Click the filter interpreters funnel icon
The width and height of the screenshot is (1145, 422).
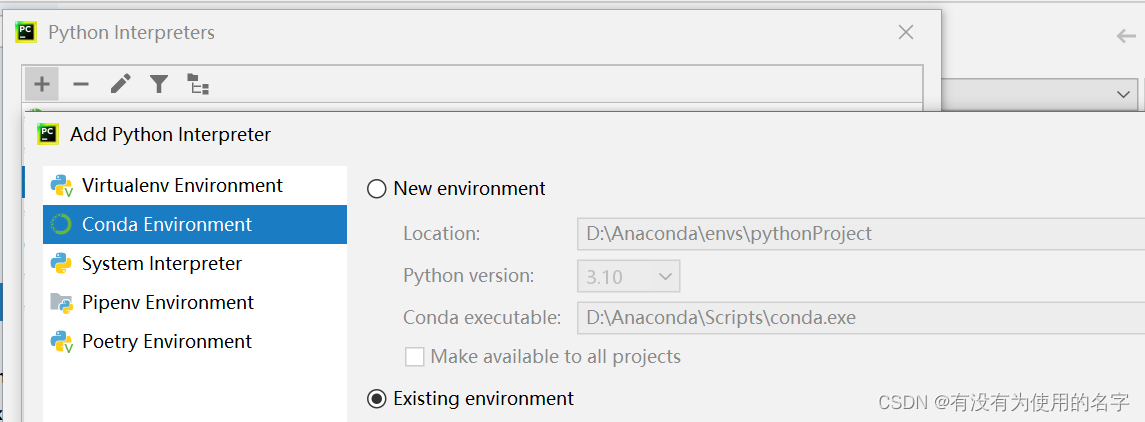[x=159, y=84]
